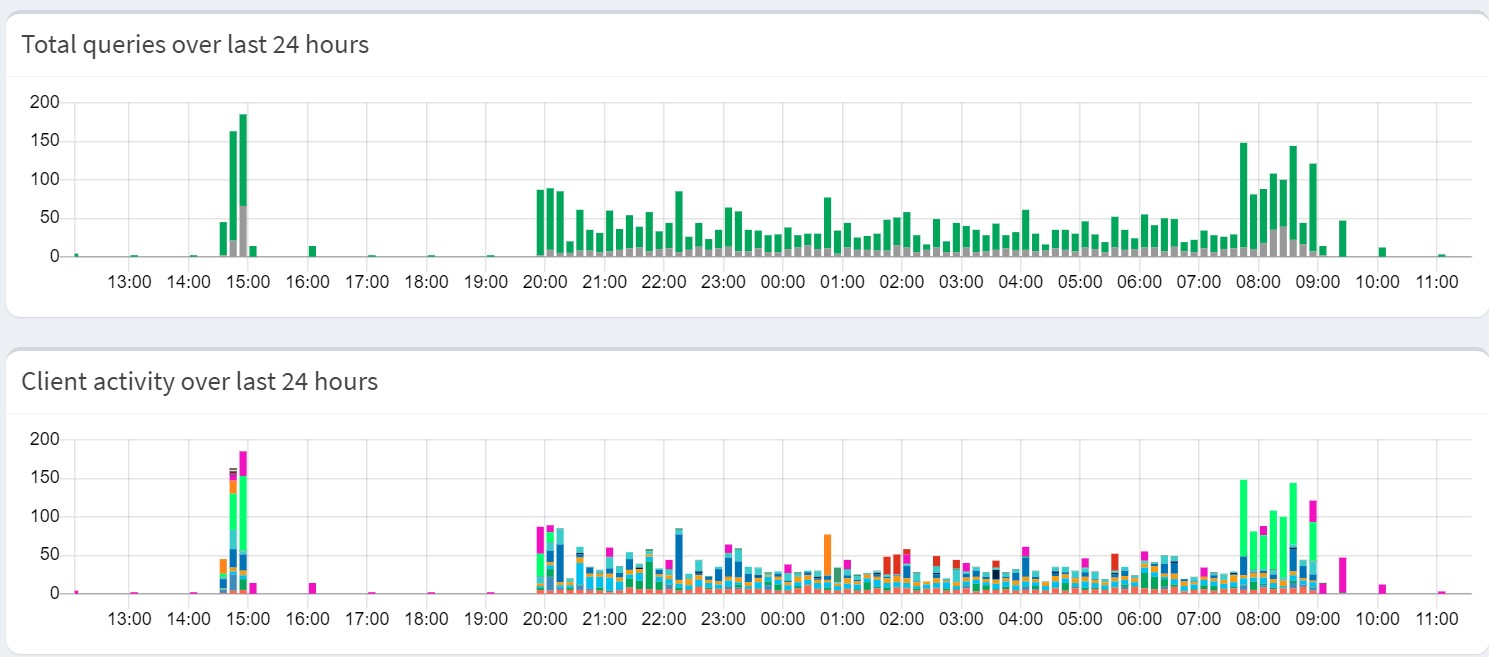Image resolution: width=1489 pixels, height=657 pixels.
Task: Click the magenta 10:00 bar in Client activity chart
Action: (x=1382, y=589)
